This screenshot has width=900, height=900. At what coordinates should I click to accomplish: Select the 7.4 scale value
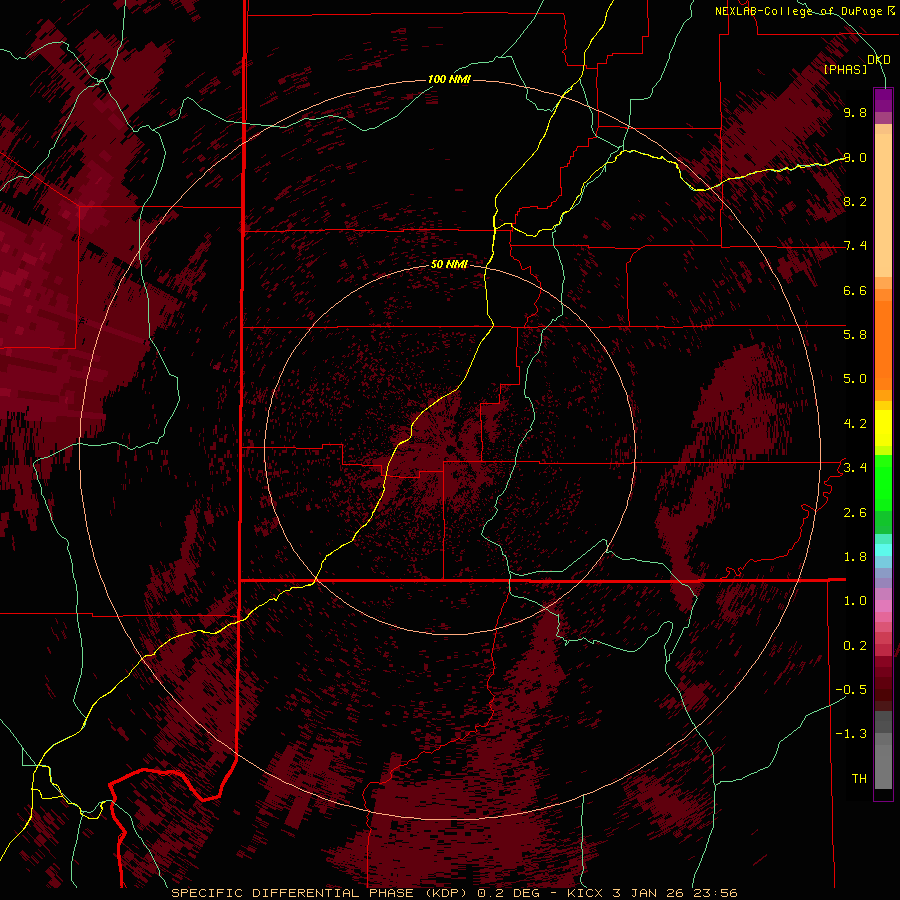click(x=855, y=246)
